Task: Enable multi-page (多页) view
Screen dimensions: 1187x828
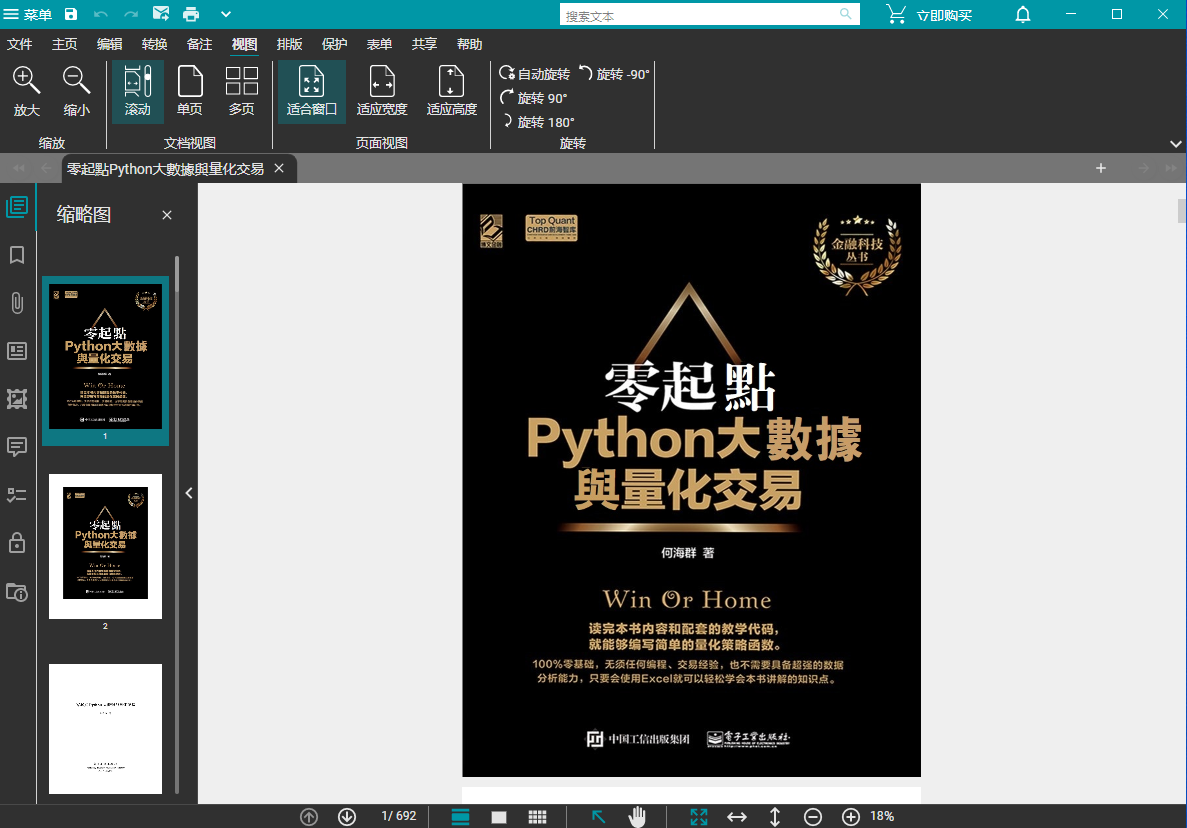Action: (242, 91)
